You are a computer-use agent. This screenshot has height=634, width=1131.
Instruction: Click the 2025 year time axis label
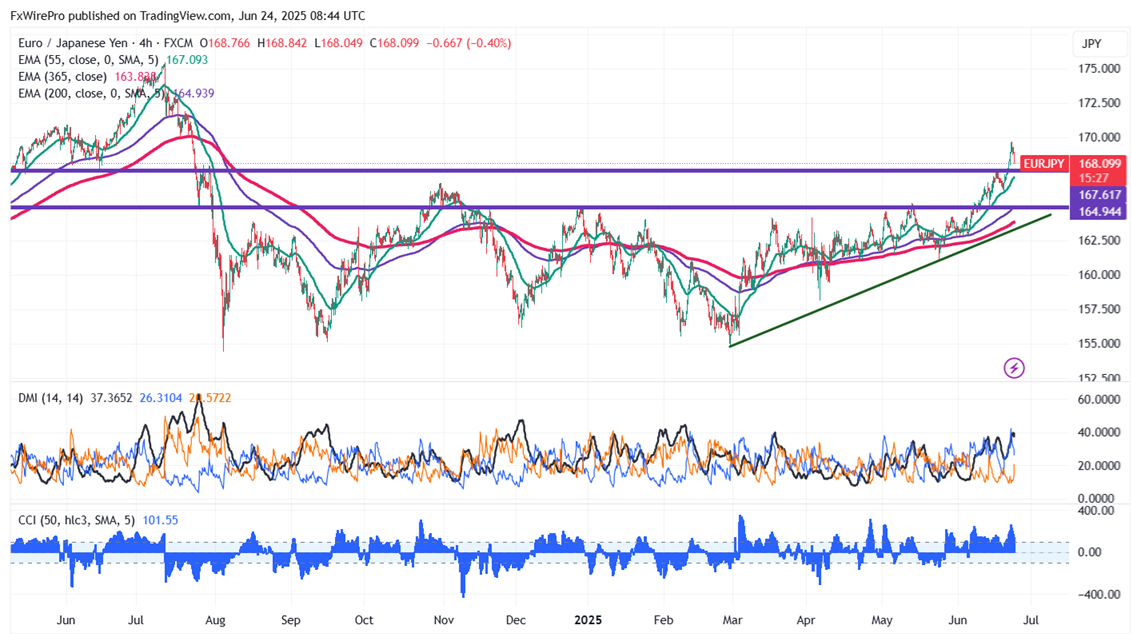pos(588,620)
